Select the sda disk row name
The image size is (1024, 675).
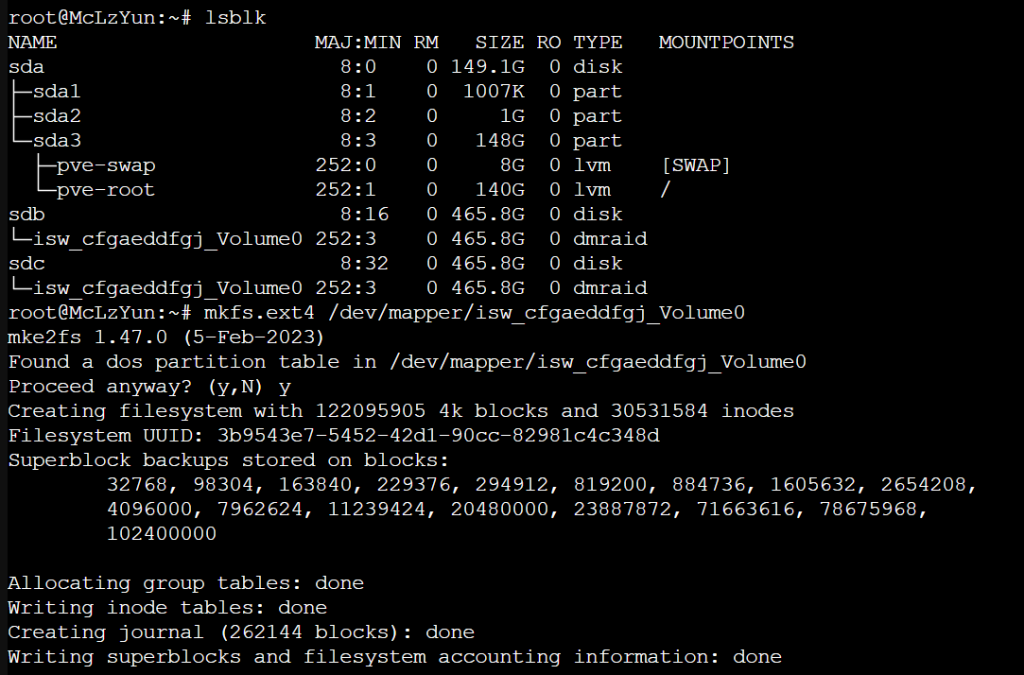[x=26, y=67]
